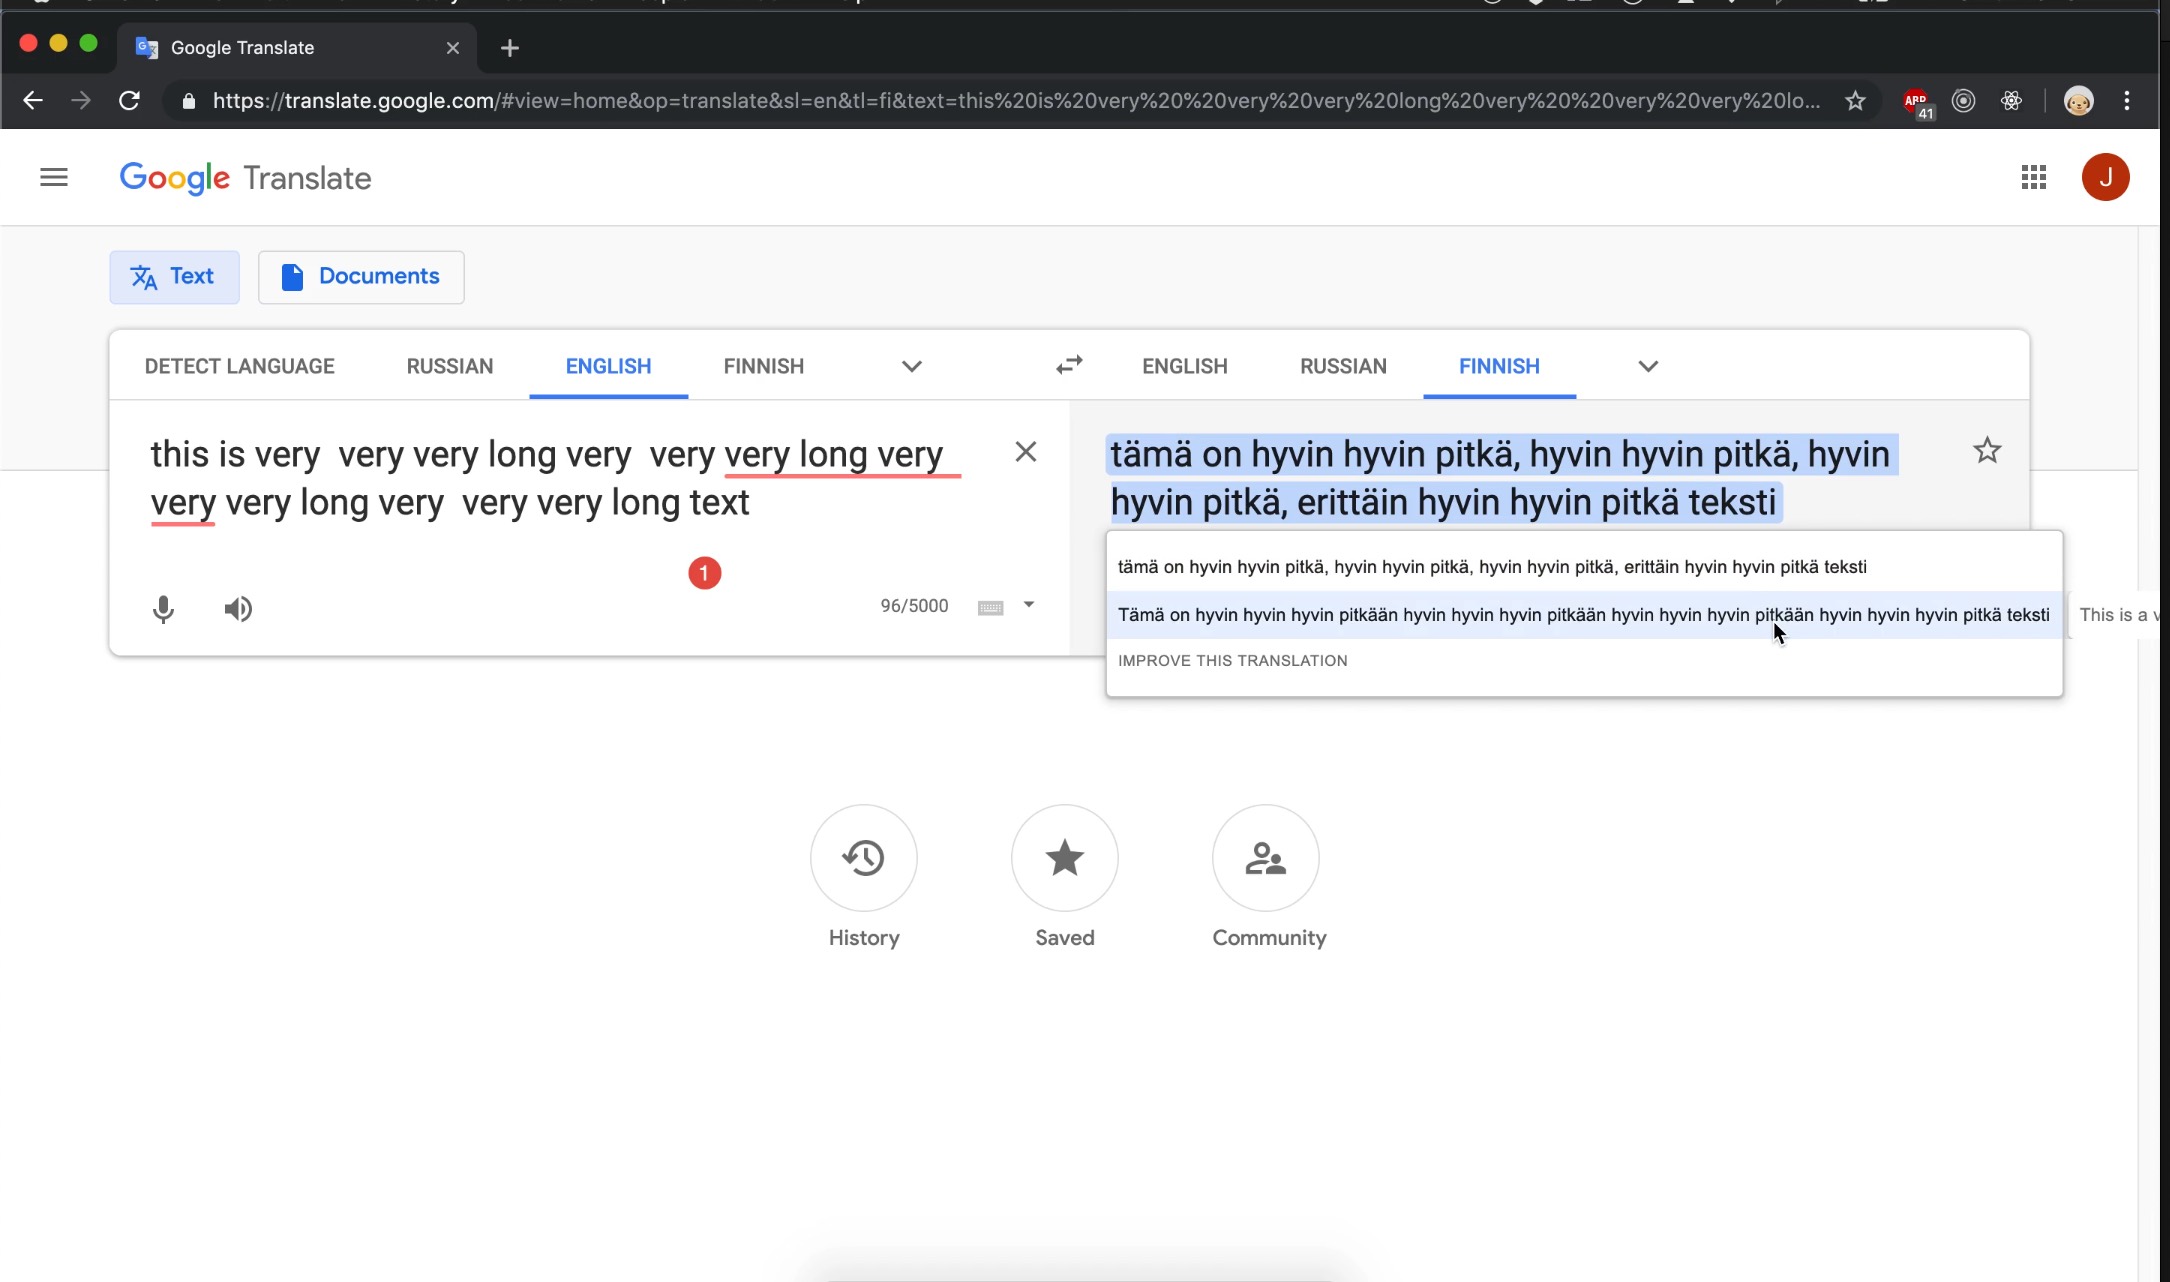Activate voice input with the microphone icon
Image resolution: width=2170 pixels, height=1282 pixels.
pos(163,609)
